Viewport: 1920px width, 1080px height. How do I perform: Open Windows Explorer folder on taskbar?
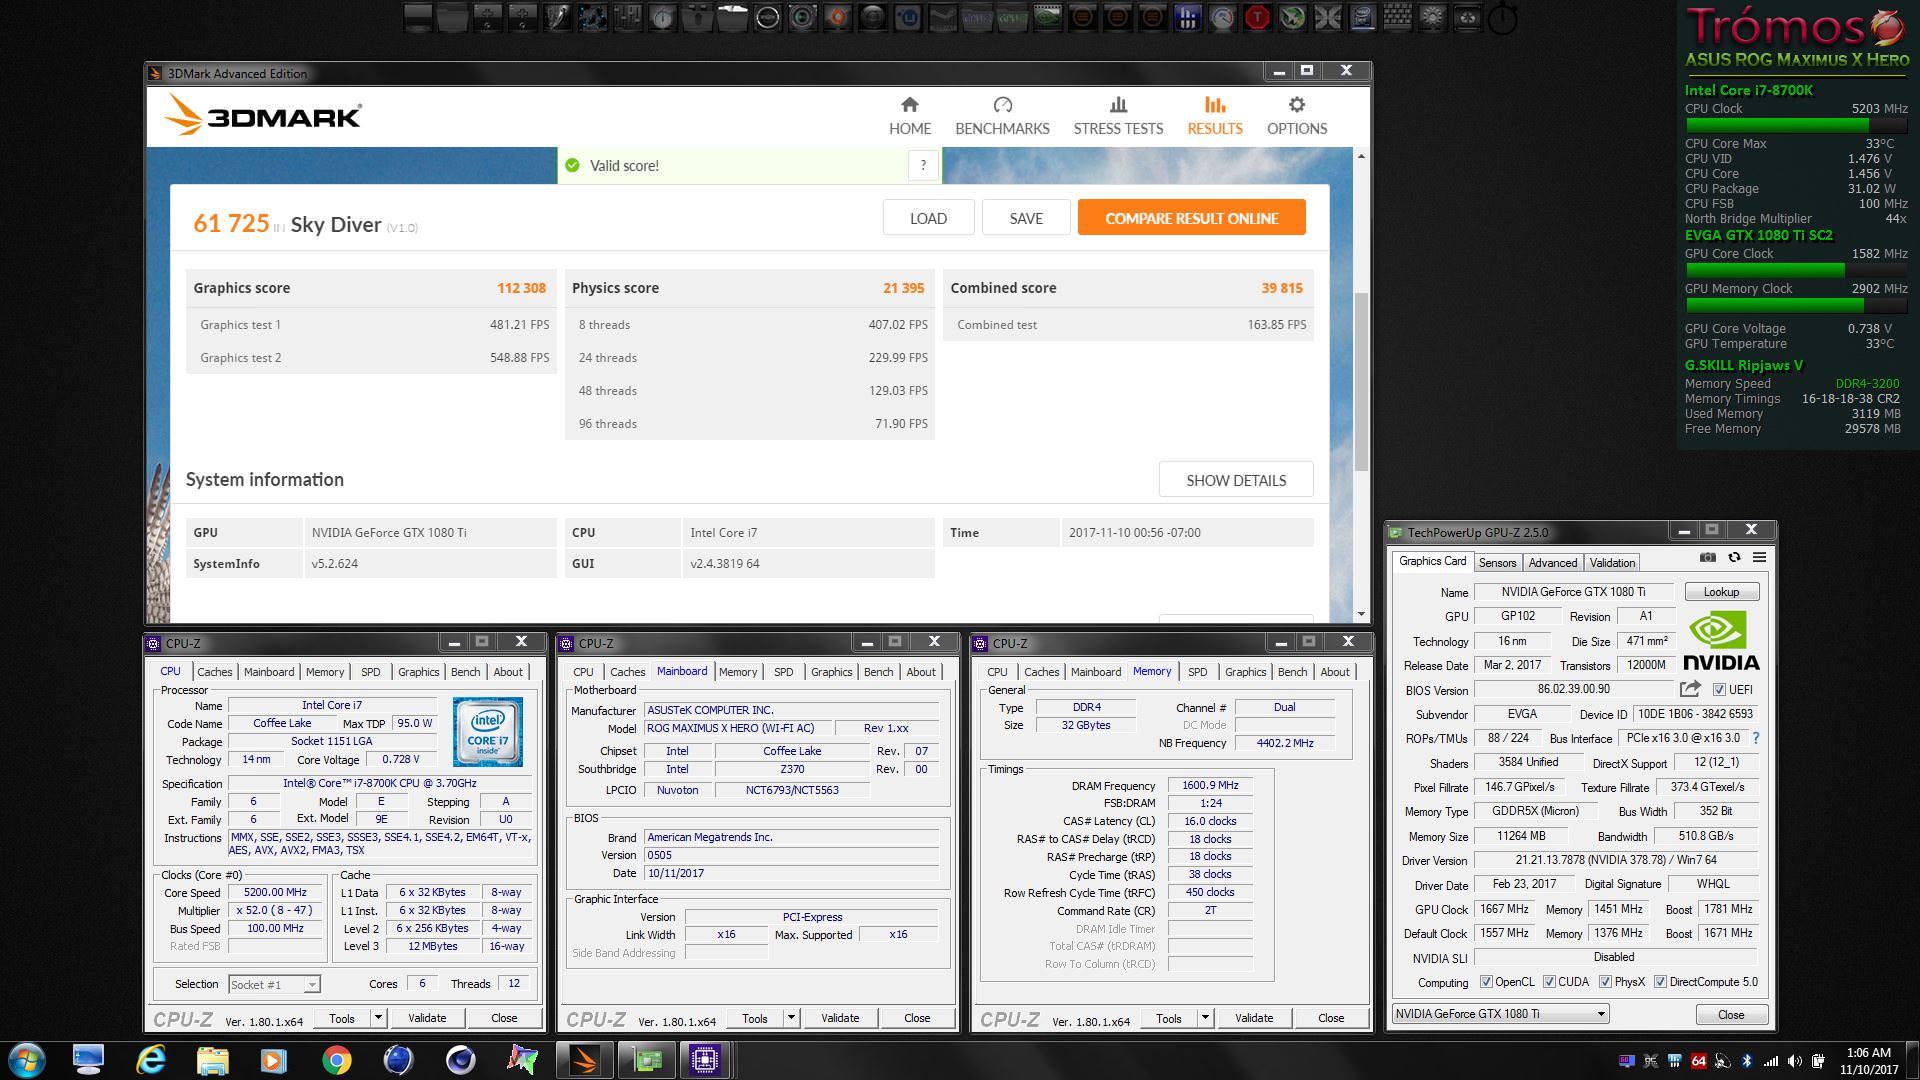(x=212, y=1059)
